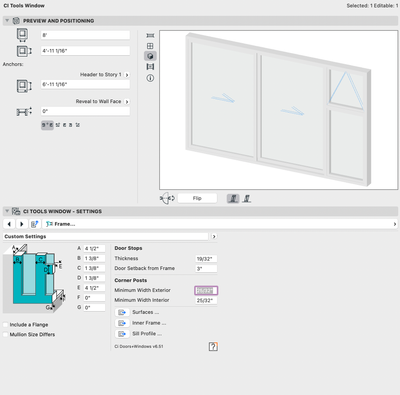Click the window height dimension icon
The image size is (400, 395).
tap(24, 51)
